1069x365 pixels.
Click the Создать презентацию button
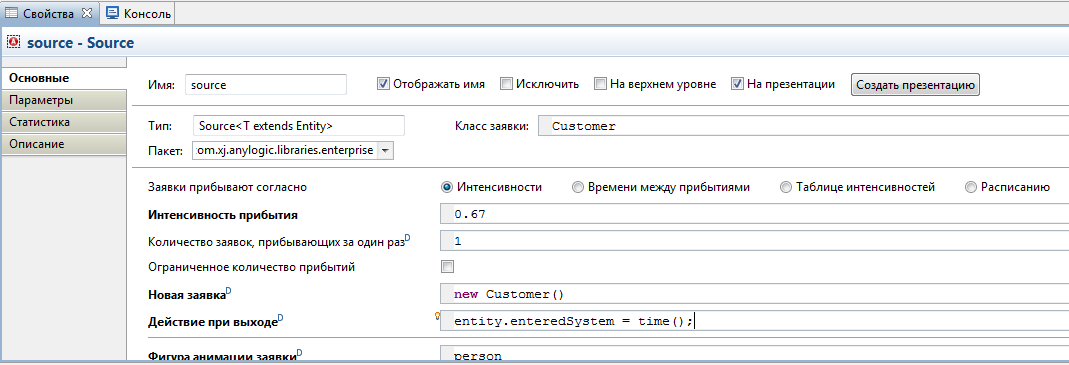tap(915, 85)
